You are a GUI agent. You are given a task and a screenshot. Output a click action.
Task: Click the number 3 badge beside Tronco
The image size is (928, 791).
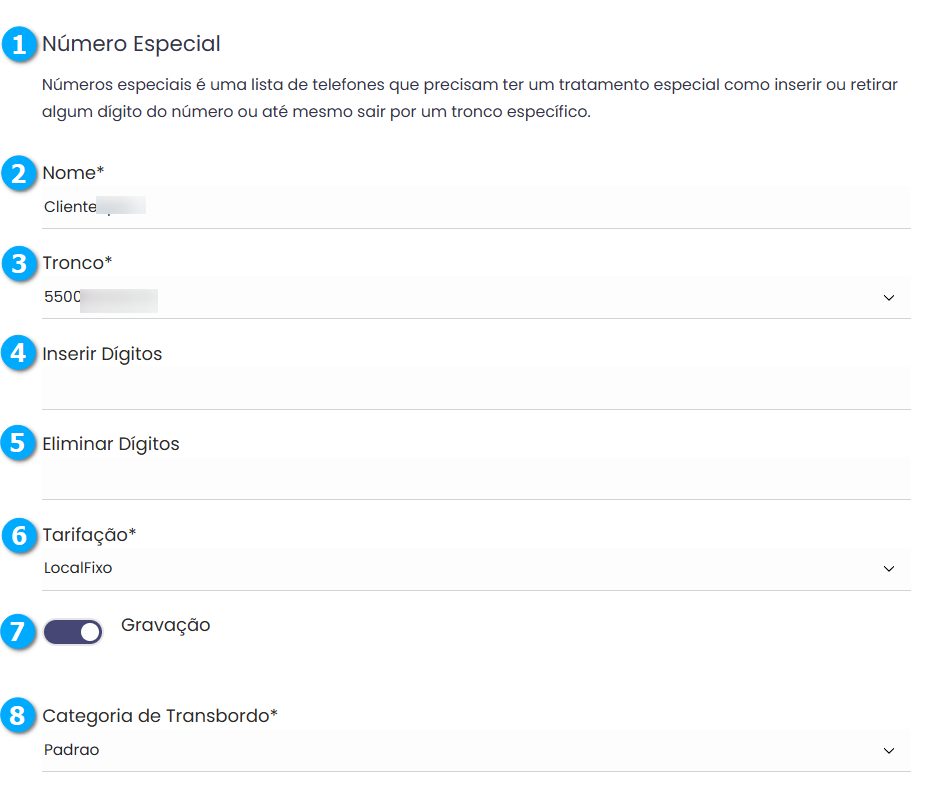18,264
